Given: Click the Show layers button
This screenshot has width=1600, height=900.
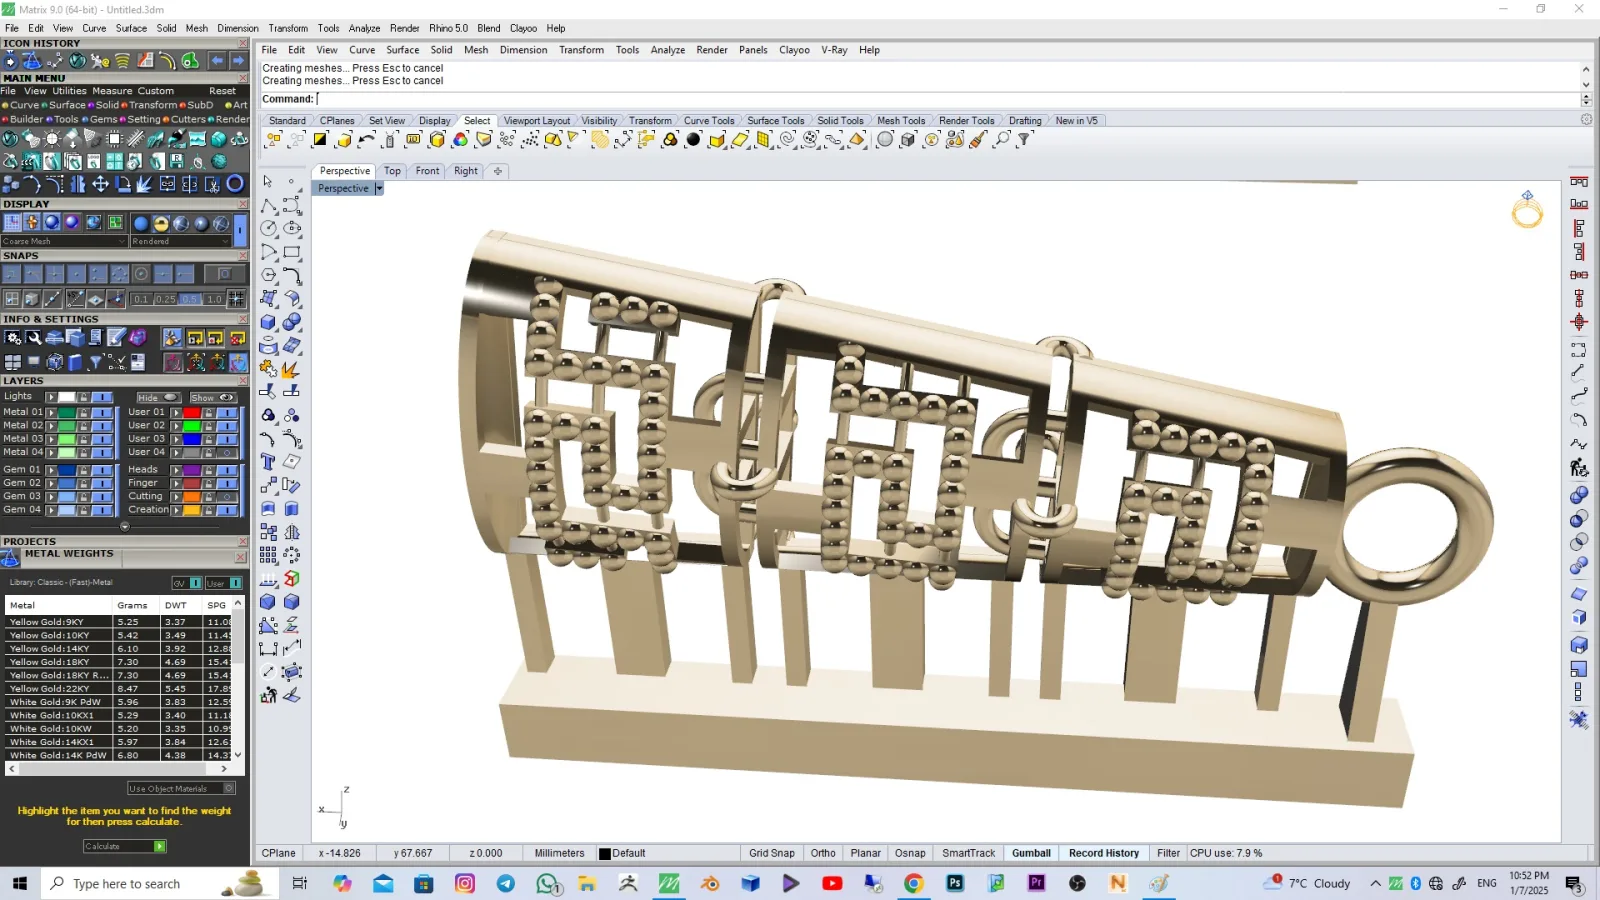Looking at the screenshot, I should [211, 398].
